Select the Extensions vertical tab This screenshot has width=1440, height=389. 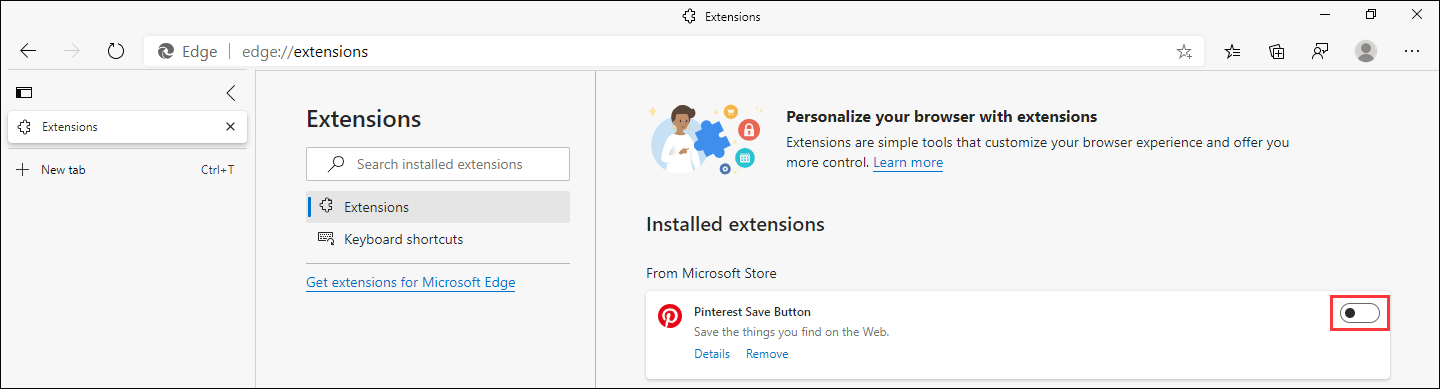(128, 127)
